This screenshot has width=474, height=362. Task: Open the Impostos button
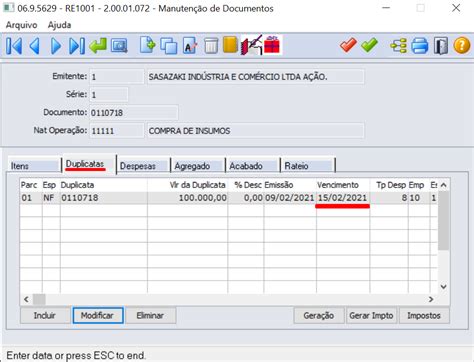(424, 315)
